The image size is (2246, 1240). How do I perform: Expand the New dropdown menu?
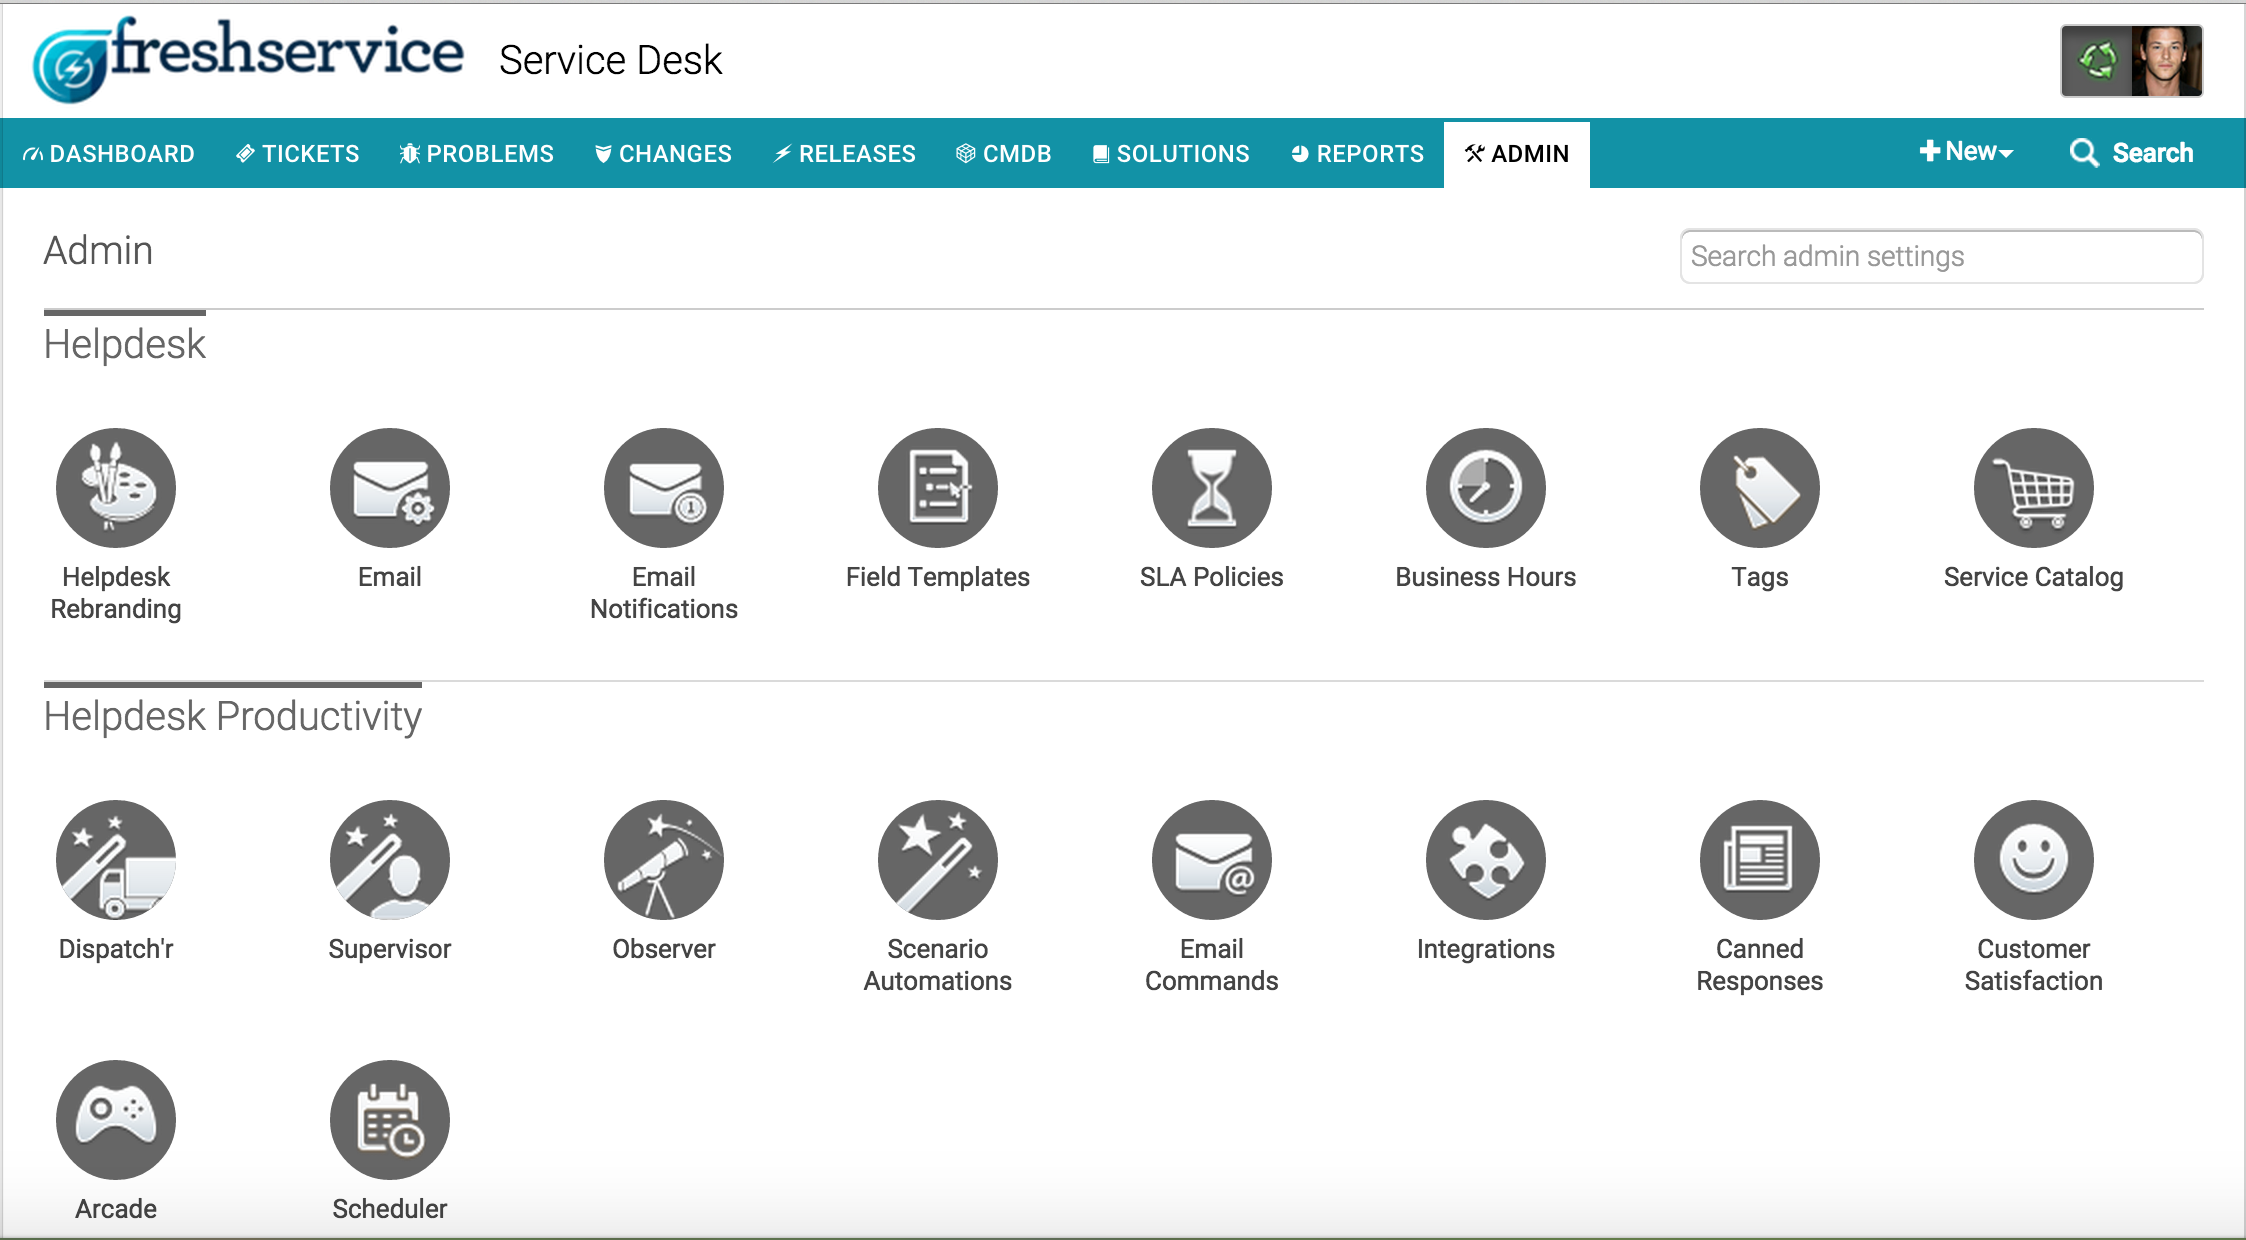1966,152
